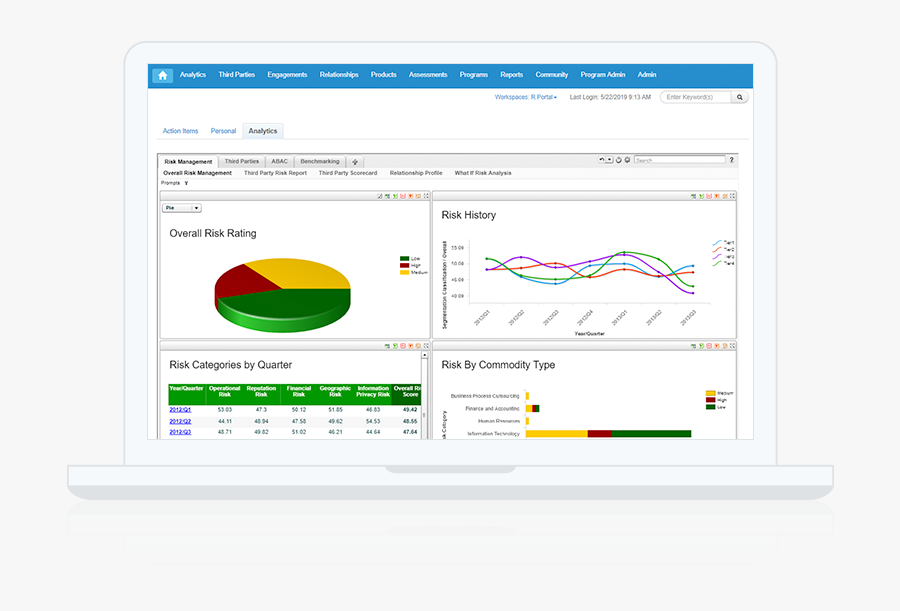The width and height of the screenshot is (900, 611).
Task: Open the Third Parties menu in top navigation
Action: [236, 75]
